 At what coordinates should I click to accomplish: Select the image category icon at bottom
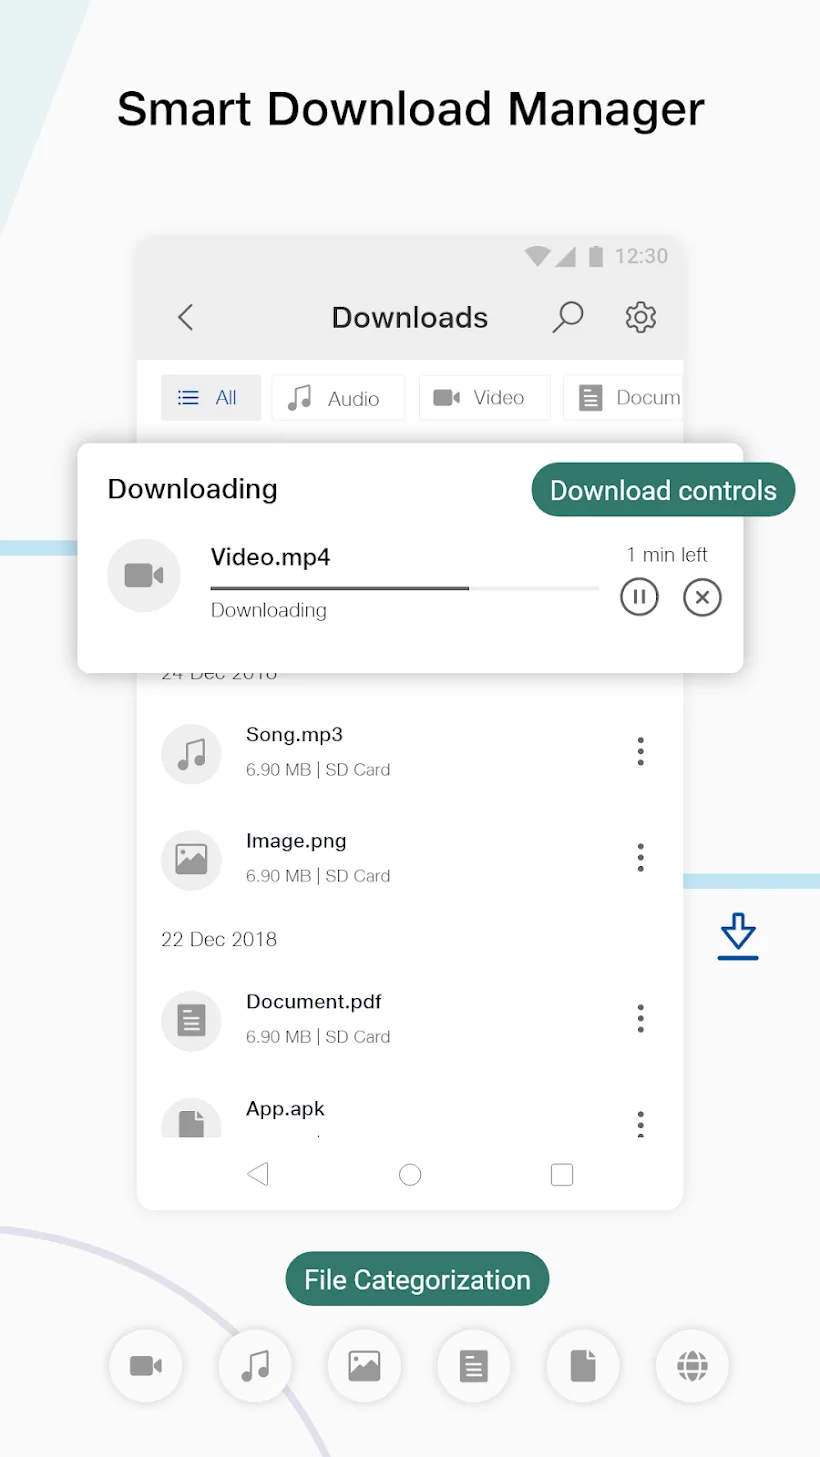(364, 1366)
